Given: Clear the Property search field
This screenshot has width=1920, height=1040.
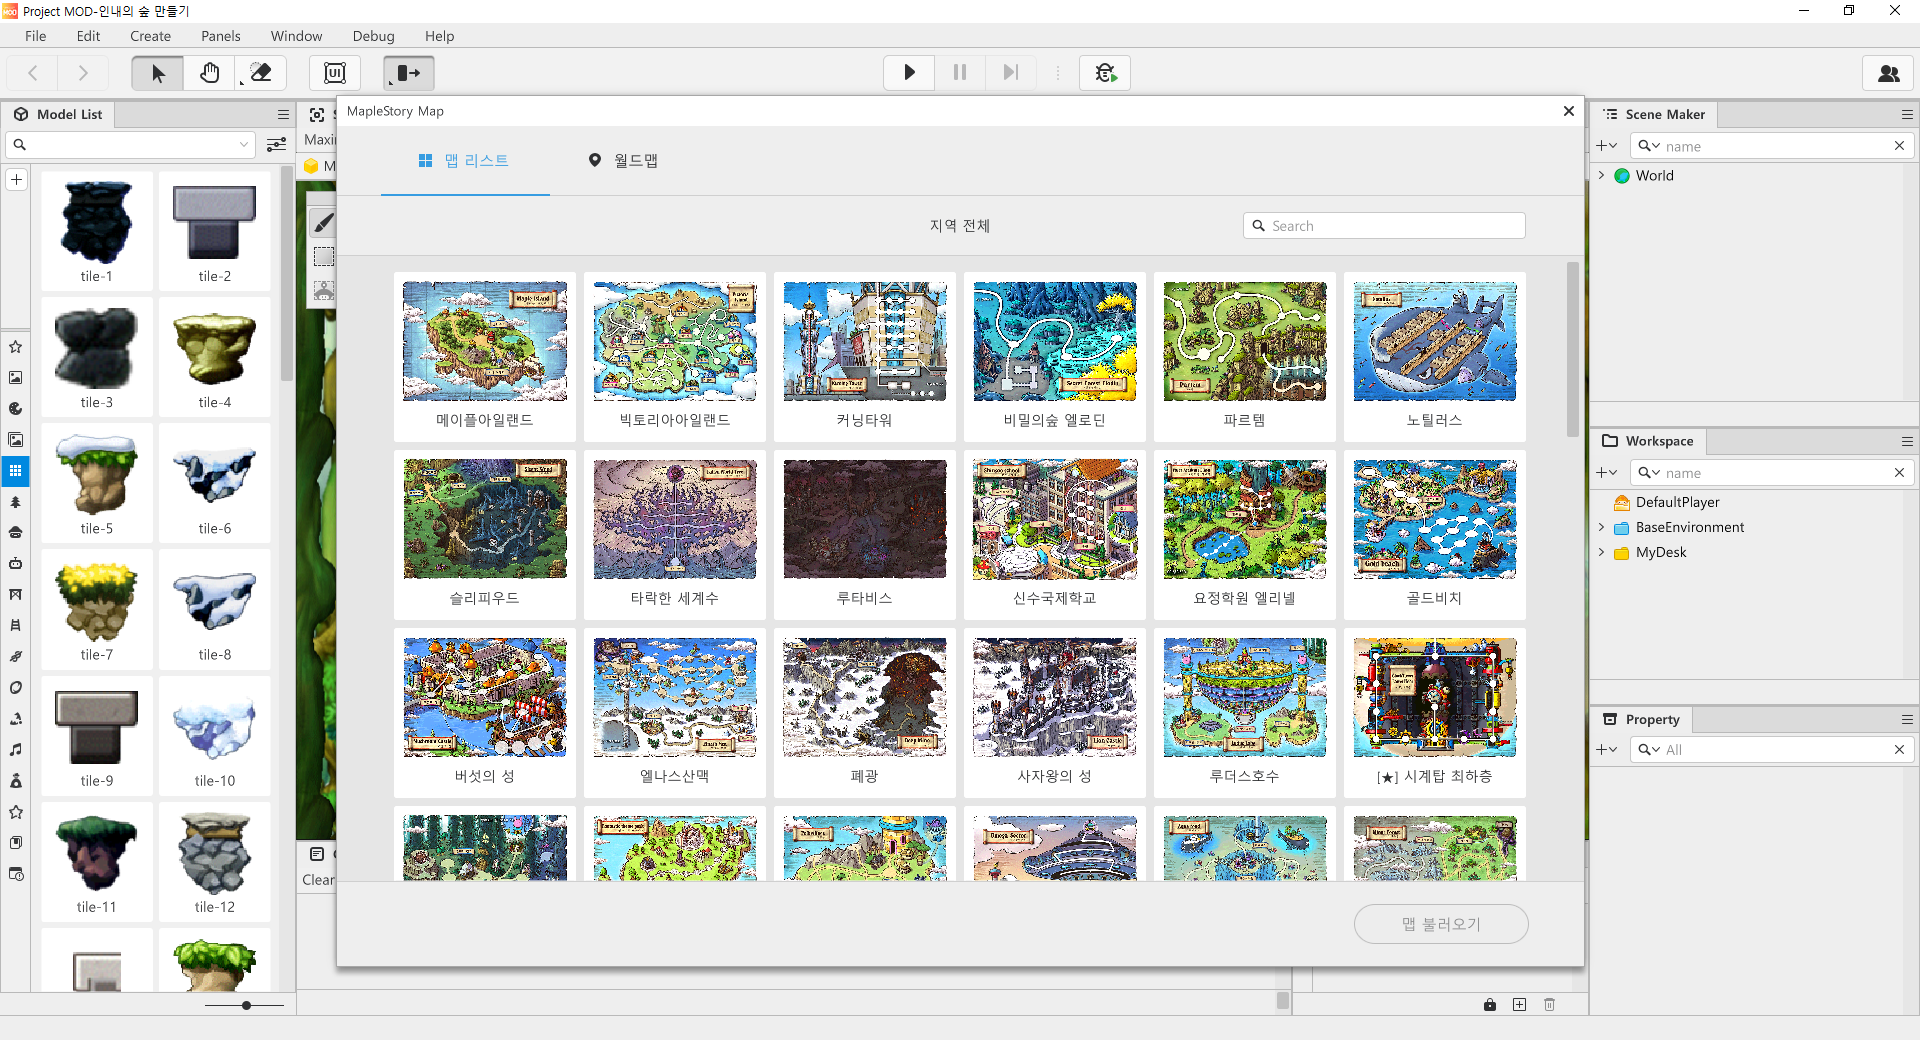Looking at the screenshot, I should tap(1899, 750).
